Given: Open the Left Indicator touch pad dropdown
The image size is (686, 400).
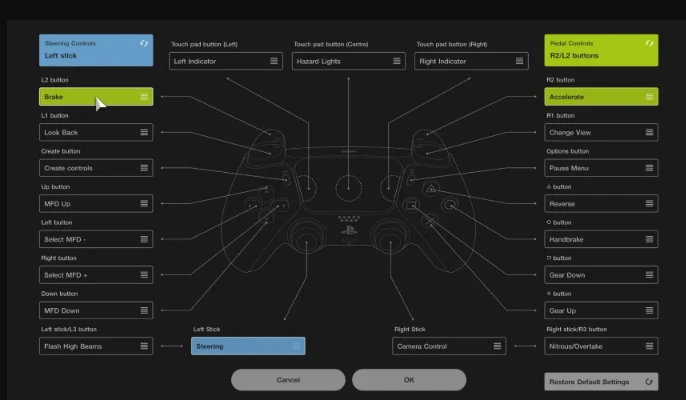Looking at the screenshot, I should 226,61.
